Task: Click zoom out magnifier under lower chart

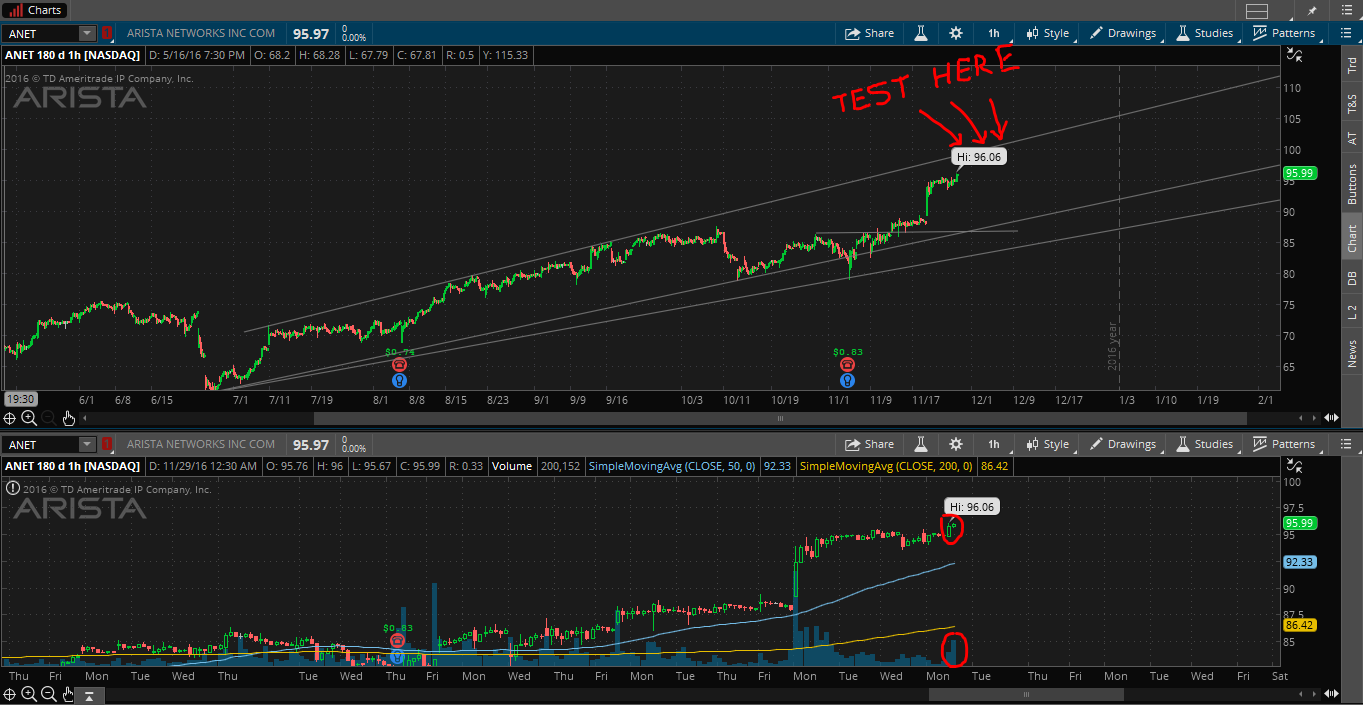Action: pos(47,694)
